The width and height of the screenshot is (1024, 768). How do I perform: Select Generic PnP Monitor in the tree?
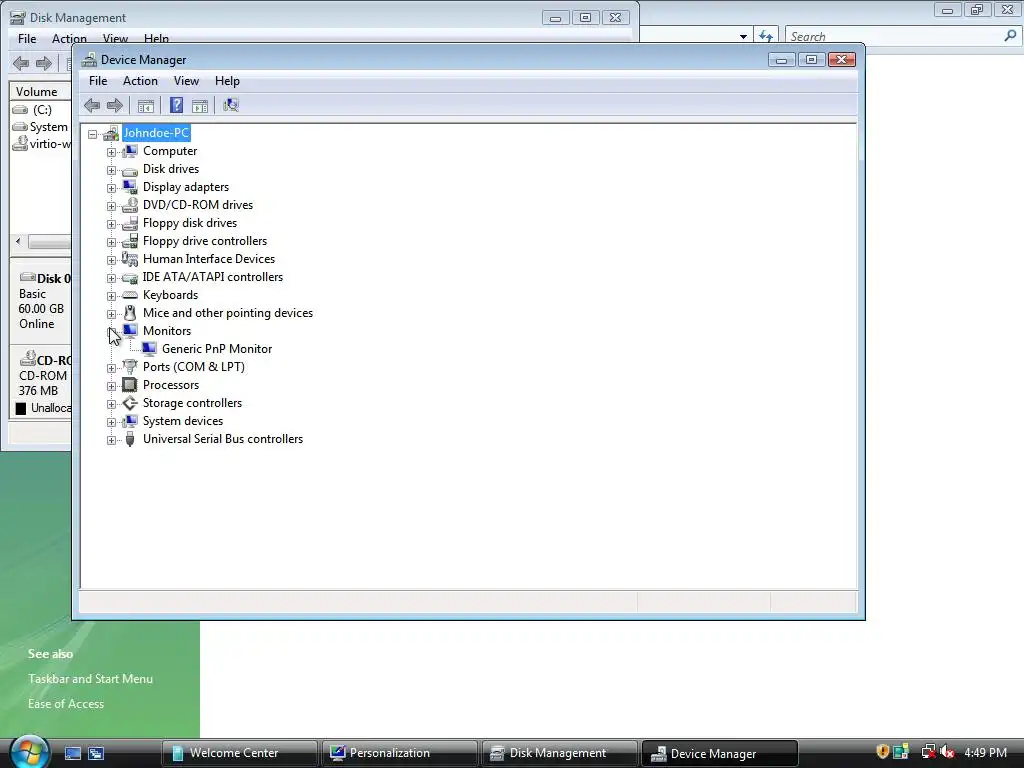click(217, 349)
